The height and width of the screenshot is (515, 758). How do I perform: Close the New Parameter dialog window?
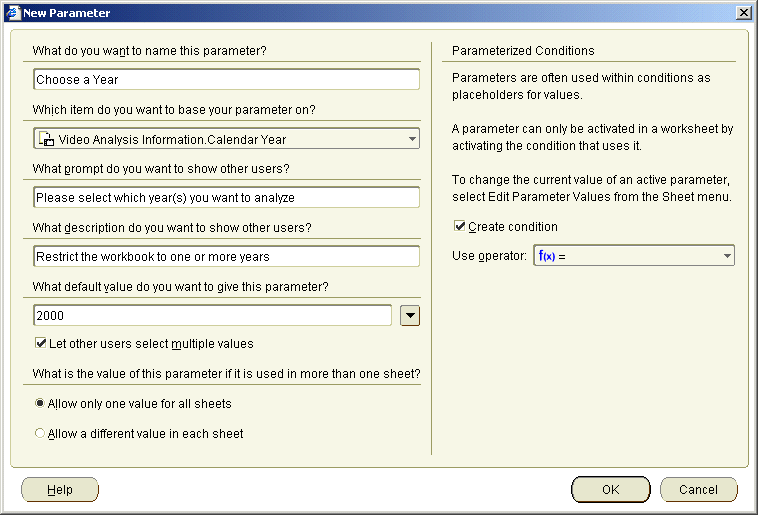743,13
